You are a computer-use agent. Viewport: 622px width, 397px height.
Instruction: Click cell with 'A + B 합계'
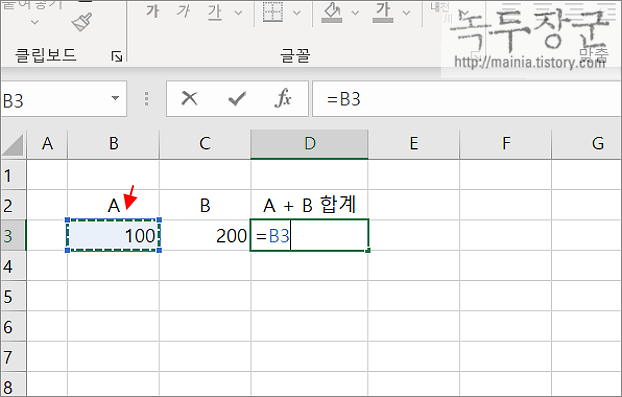coord(309,205)
